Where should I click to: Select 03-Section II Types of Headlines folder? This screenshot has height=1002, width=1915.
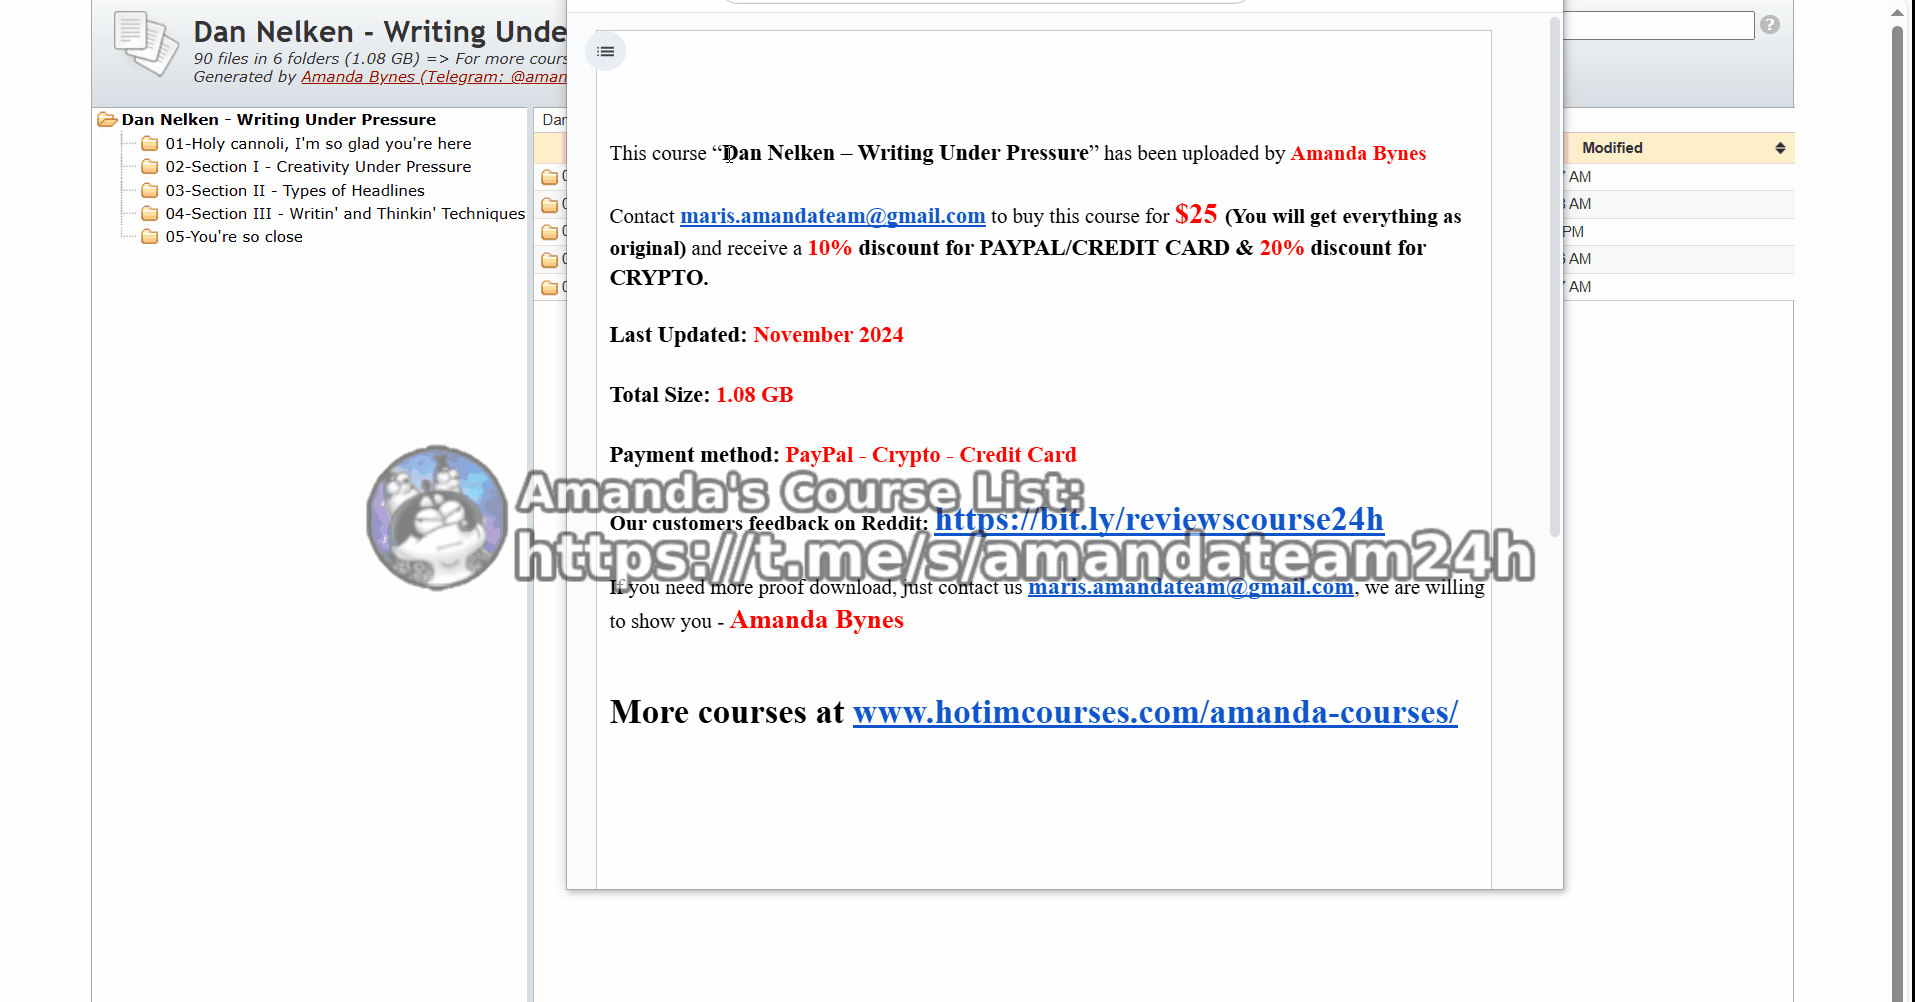tap(295, 191)
